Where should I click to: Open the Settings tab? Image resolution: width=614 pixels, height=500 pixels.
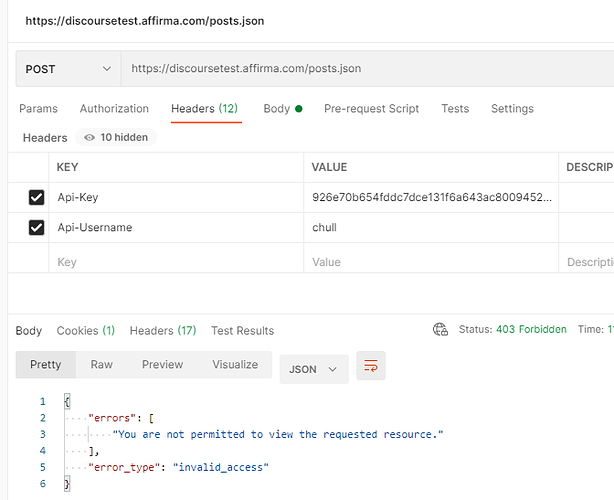tap(512, 108)
